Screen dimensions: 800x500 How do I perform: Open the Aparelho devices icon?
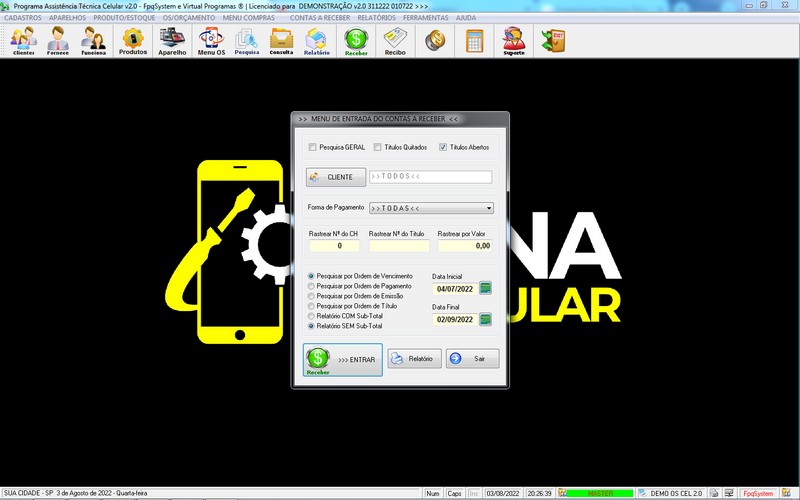point(172,41)
